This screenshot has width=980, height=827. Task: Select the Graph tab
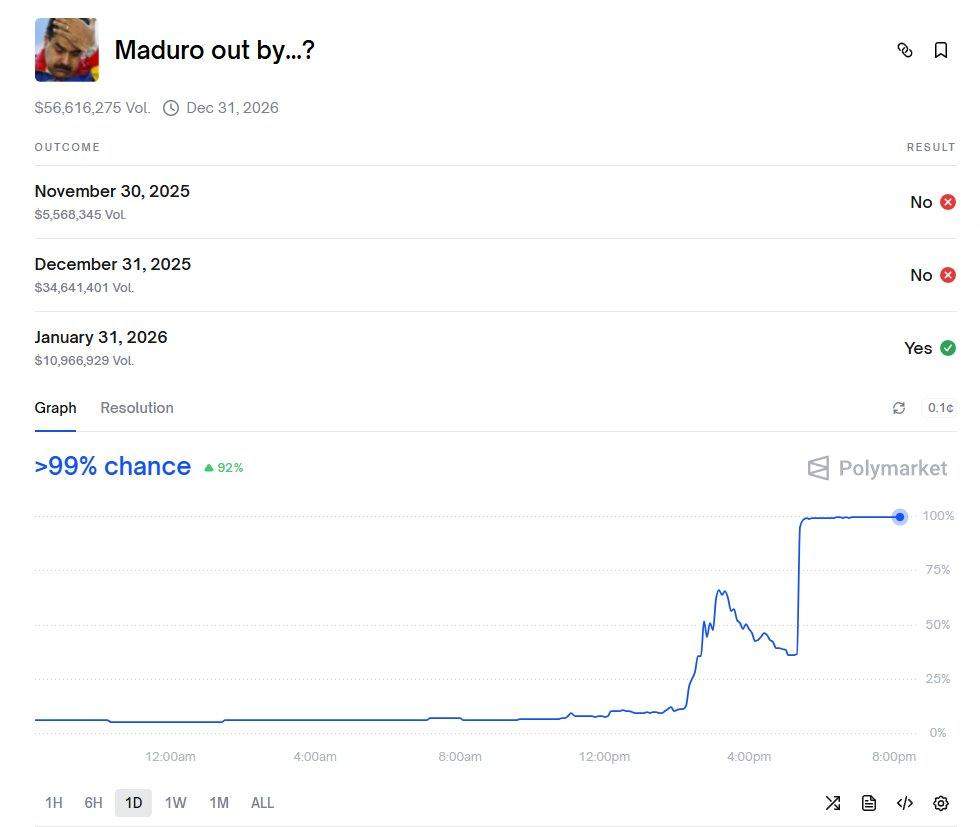tap(55, 408)
